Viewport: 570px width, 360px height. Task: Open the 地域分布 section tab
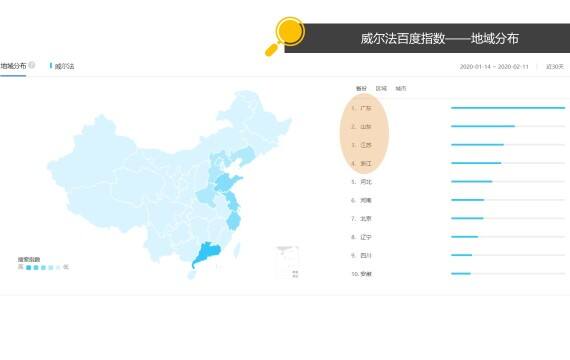pos(13,66)
